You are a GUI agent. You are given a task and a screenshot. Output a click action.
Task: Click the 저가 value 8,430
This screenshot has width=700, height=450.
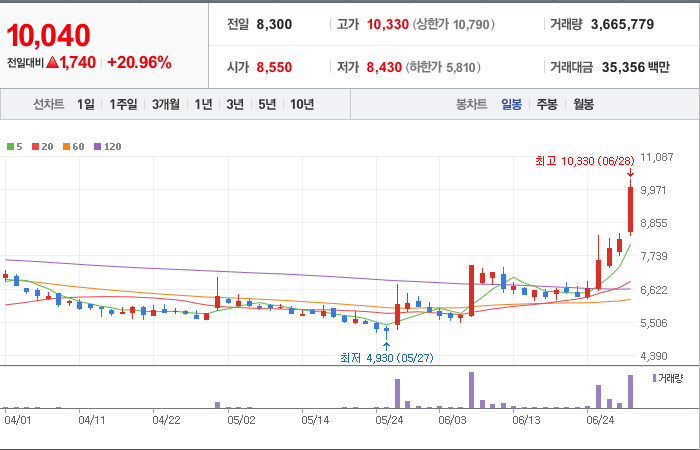(384, 67)
